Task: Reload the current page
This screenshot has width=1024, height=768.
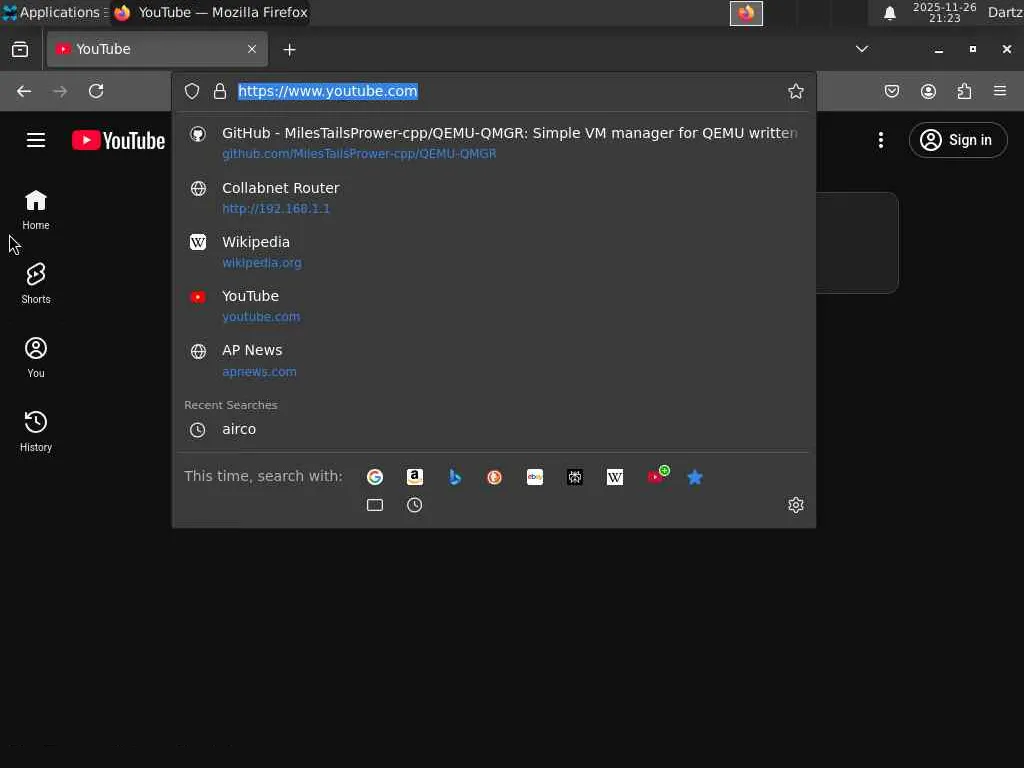Action: [x=96, y=91]
